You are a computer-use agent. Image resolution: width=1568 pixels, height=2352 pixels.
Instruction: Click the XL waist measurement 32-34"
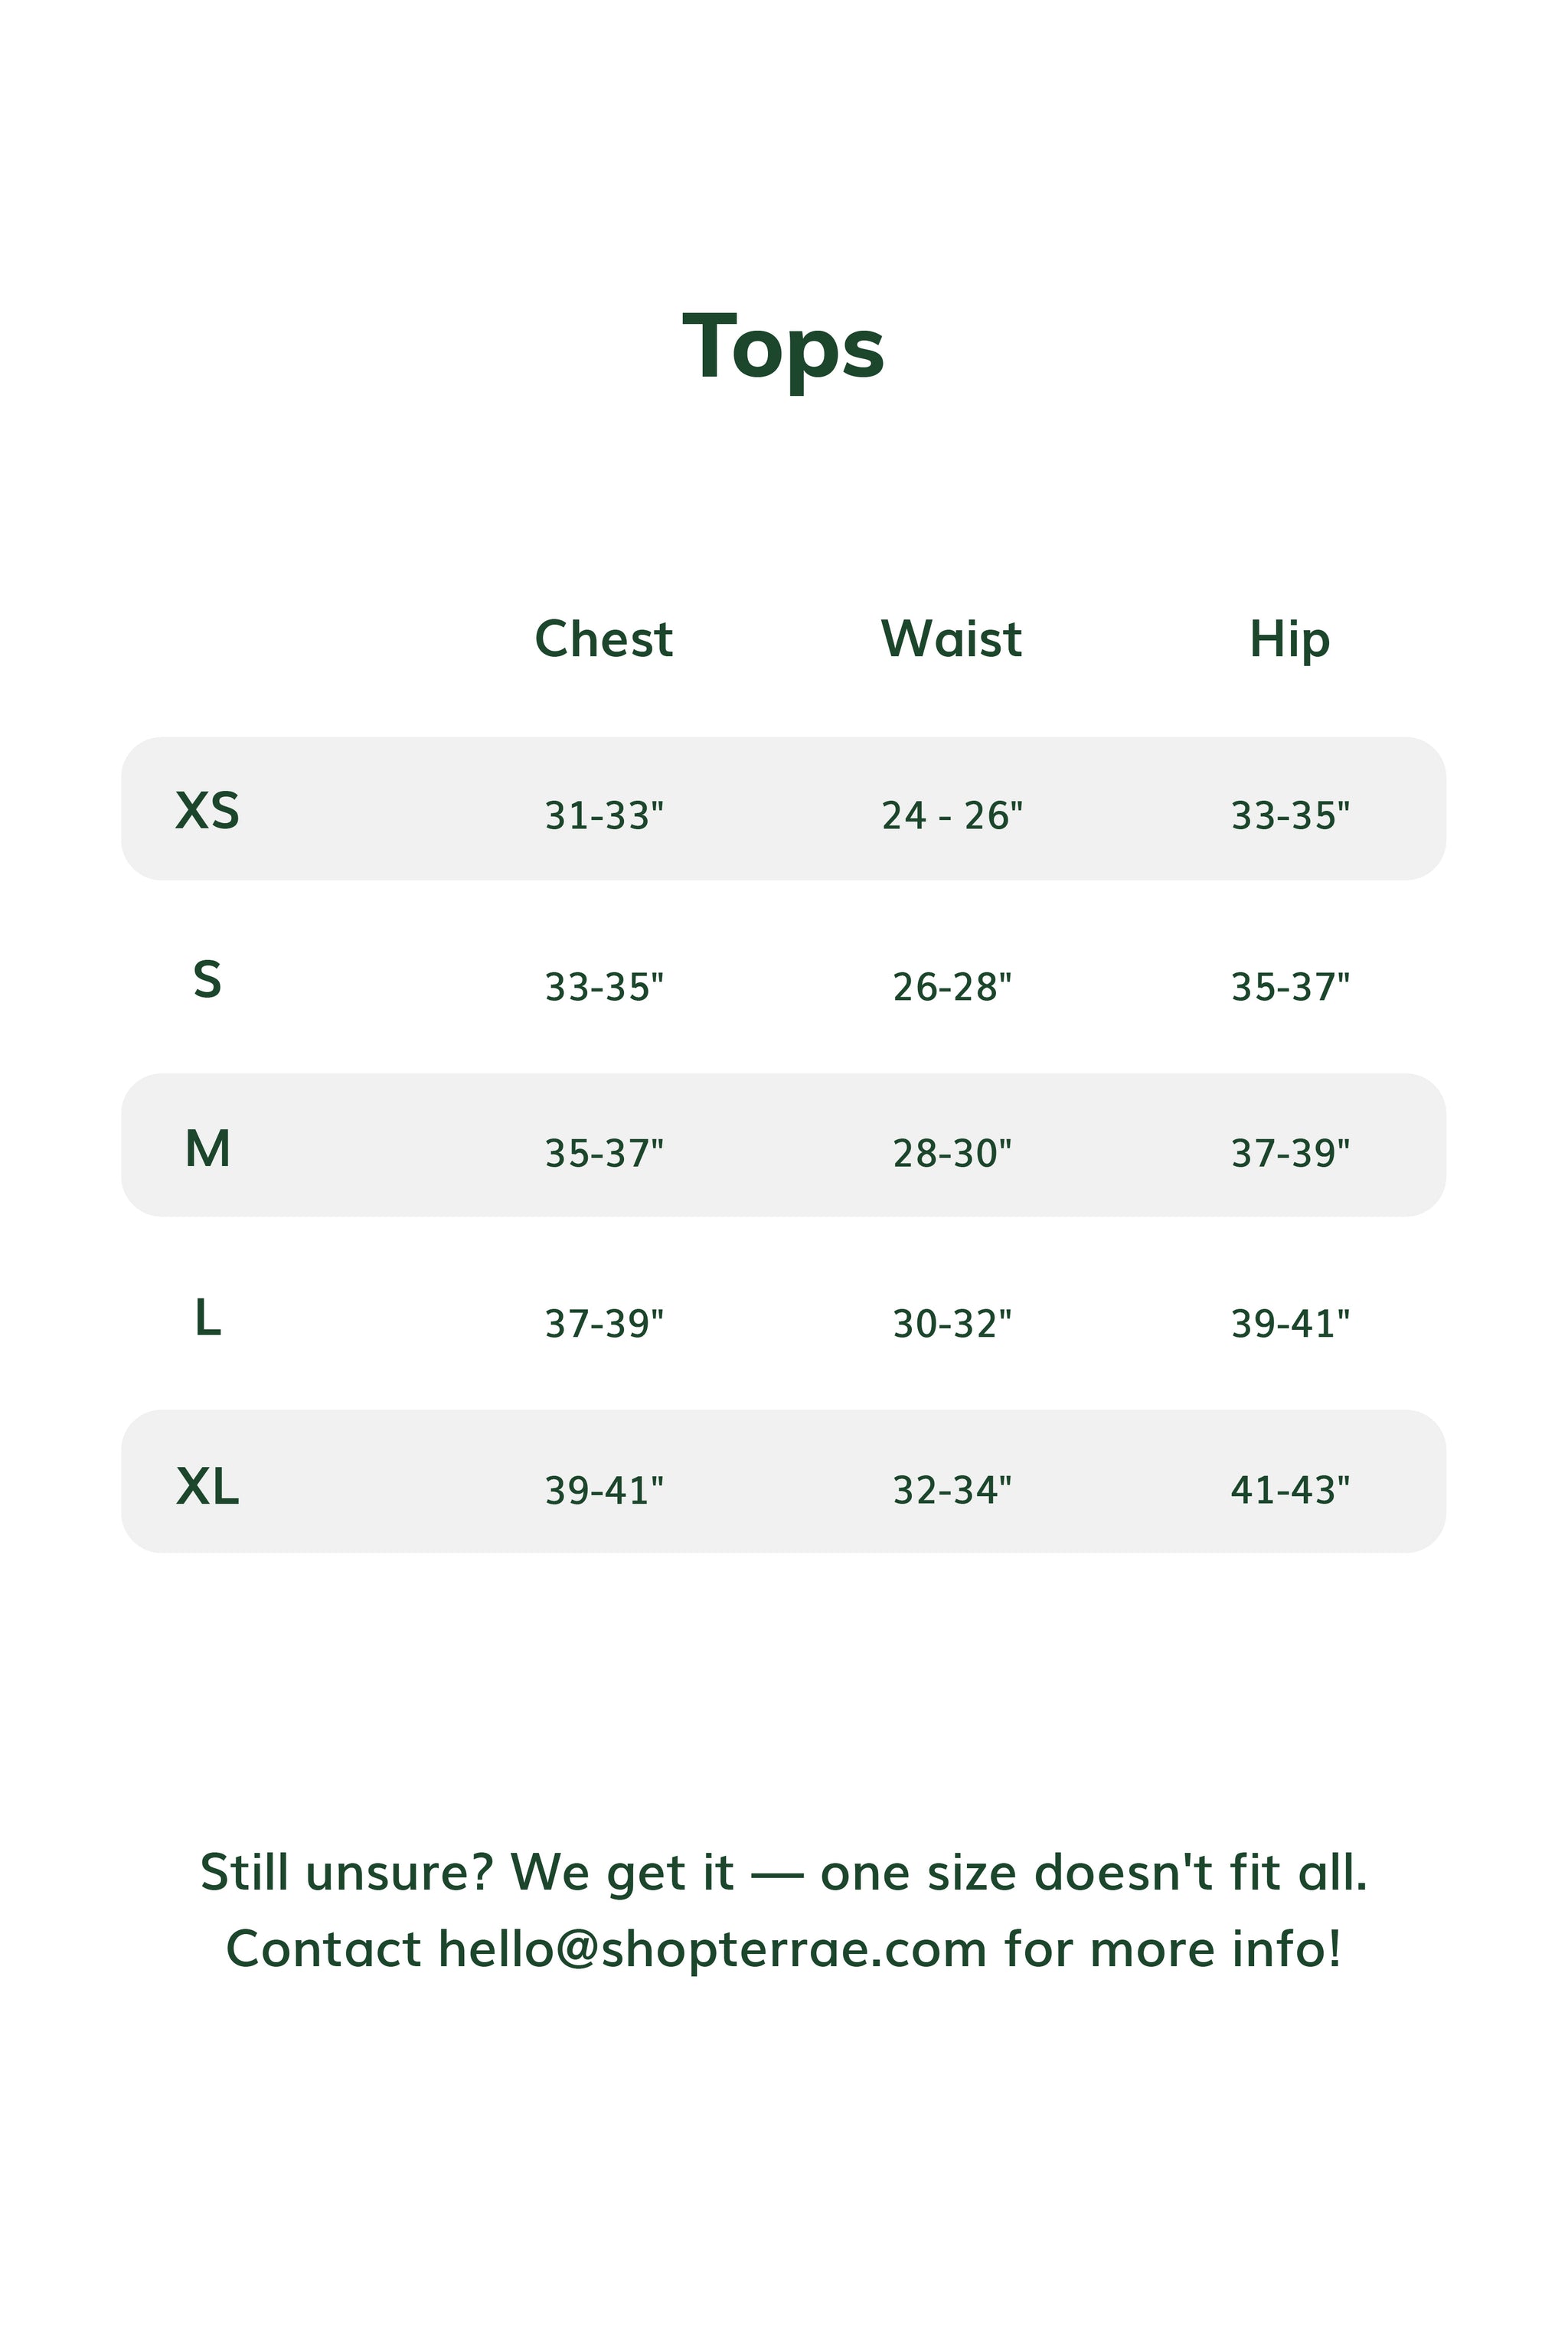[952, 1490]
